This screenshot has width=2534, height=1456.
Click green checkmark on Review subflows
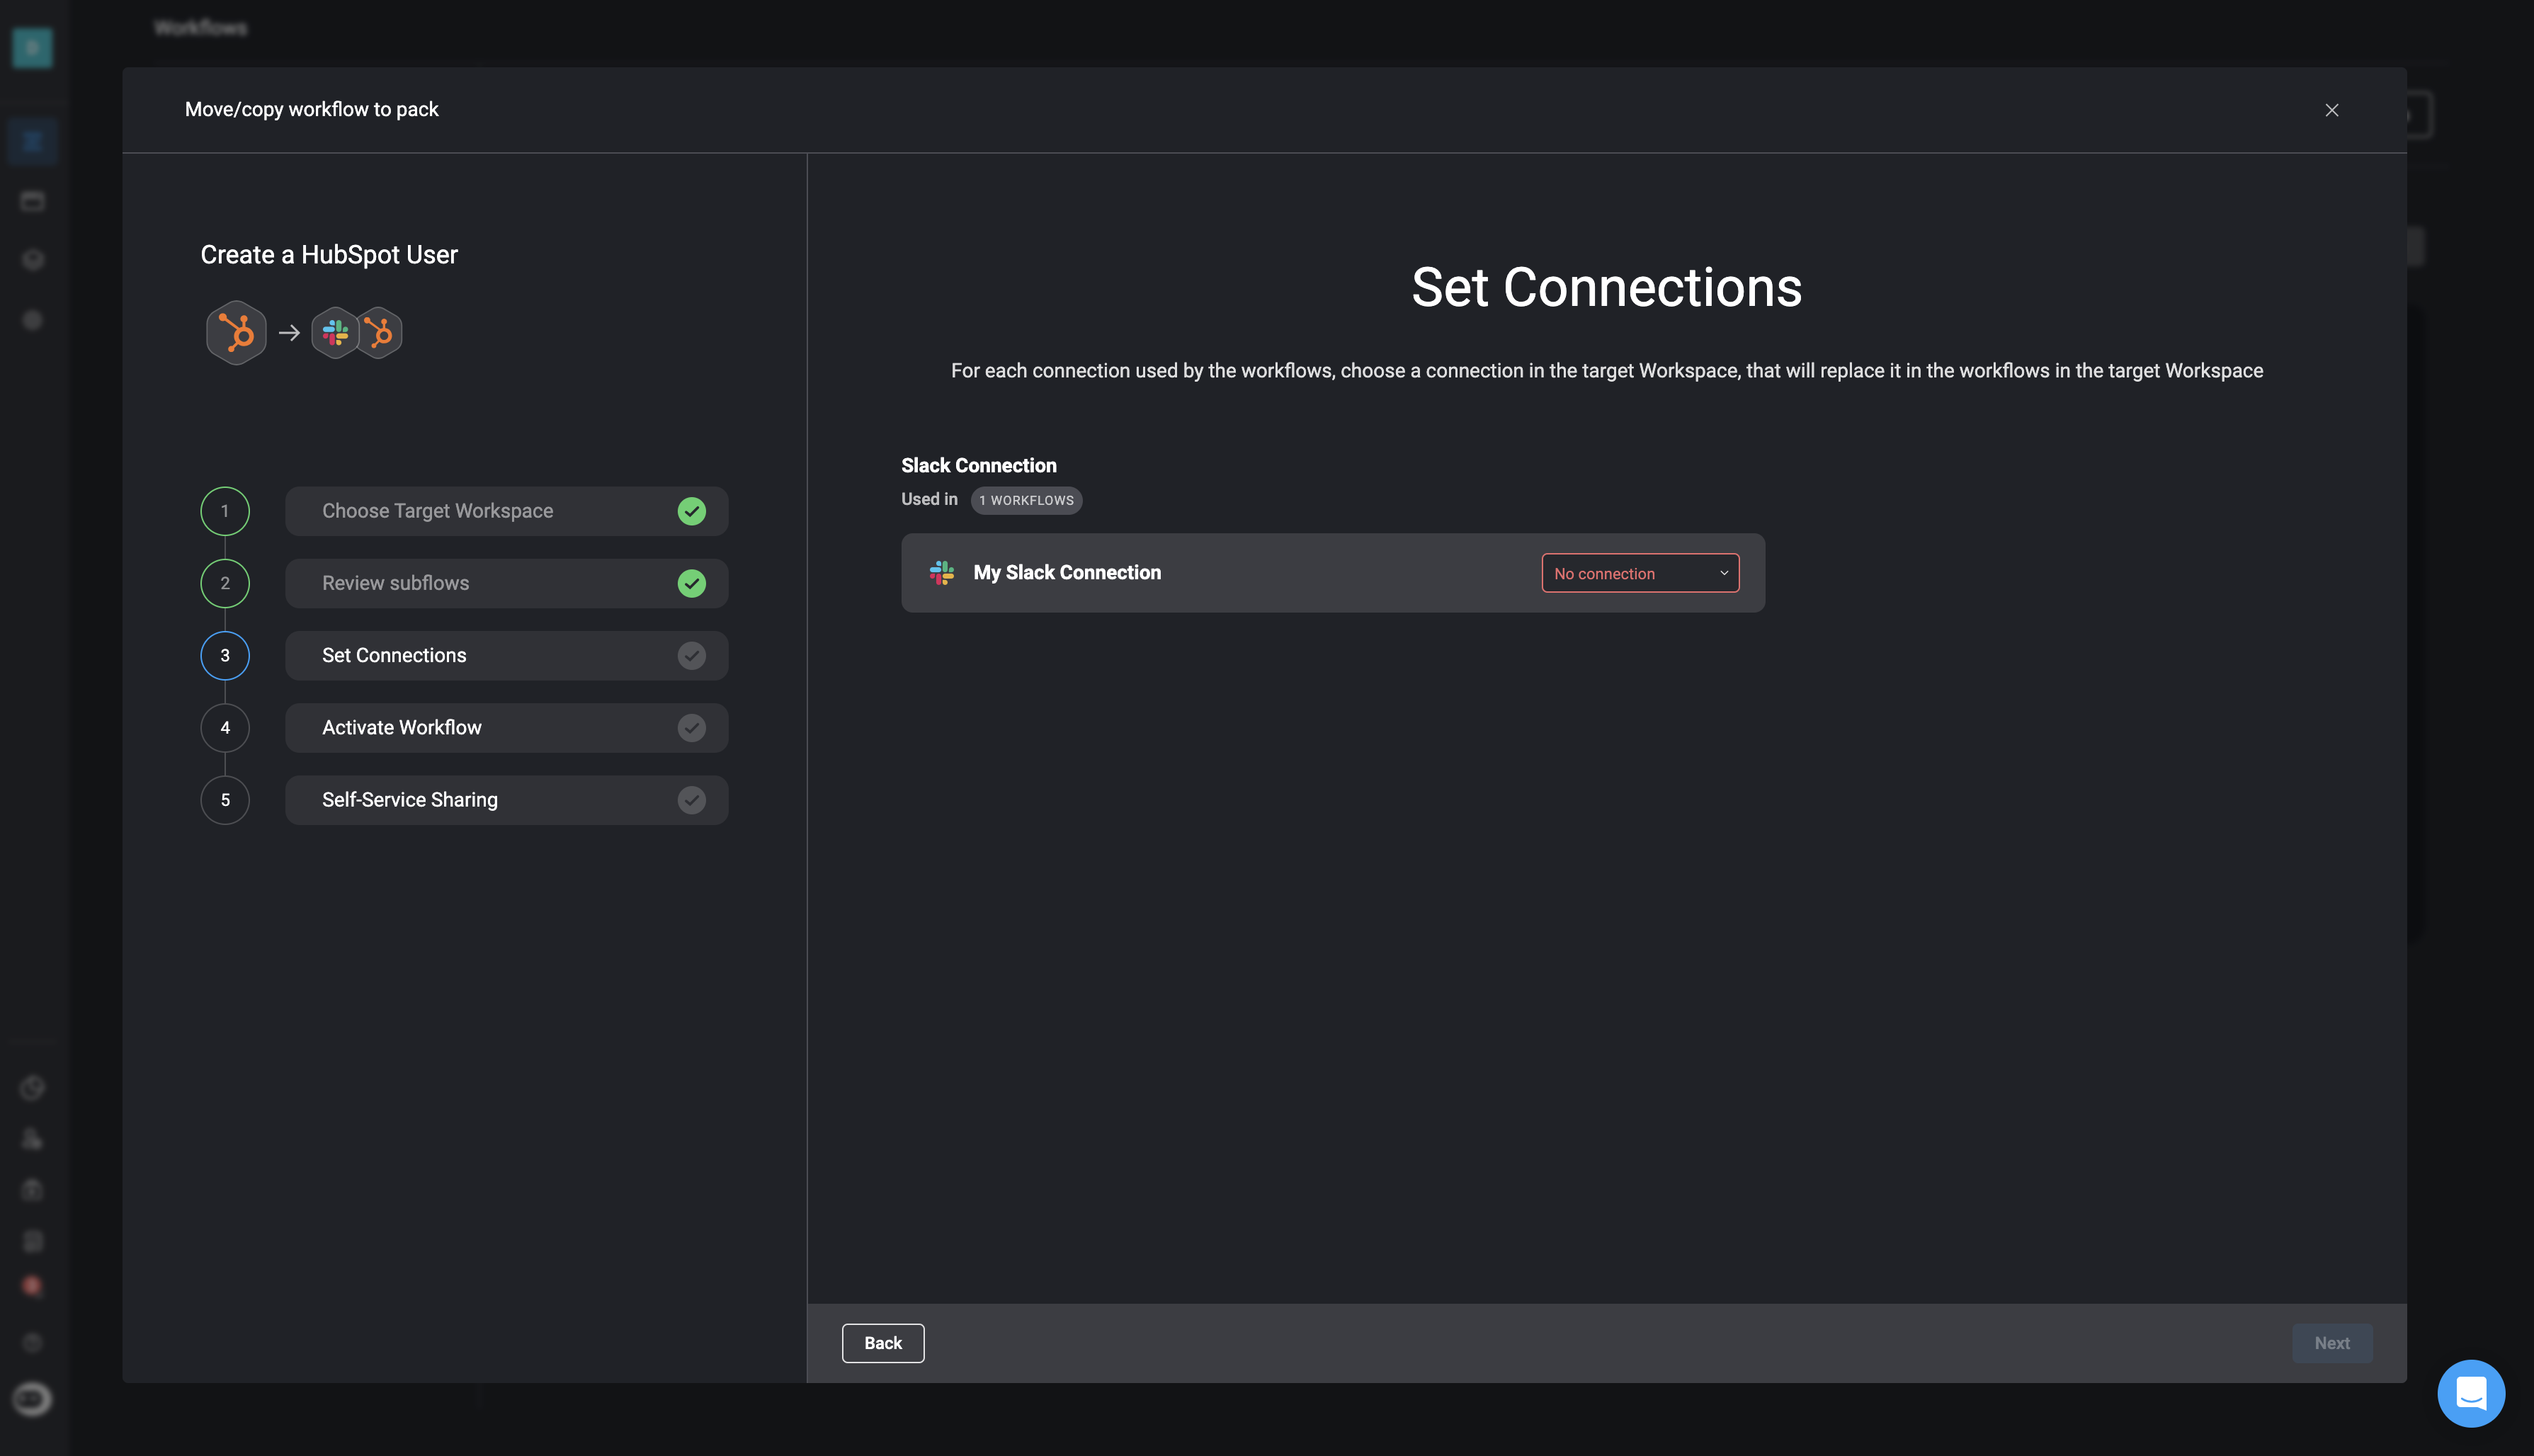tap(692, 583)
